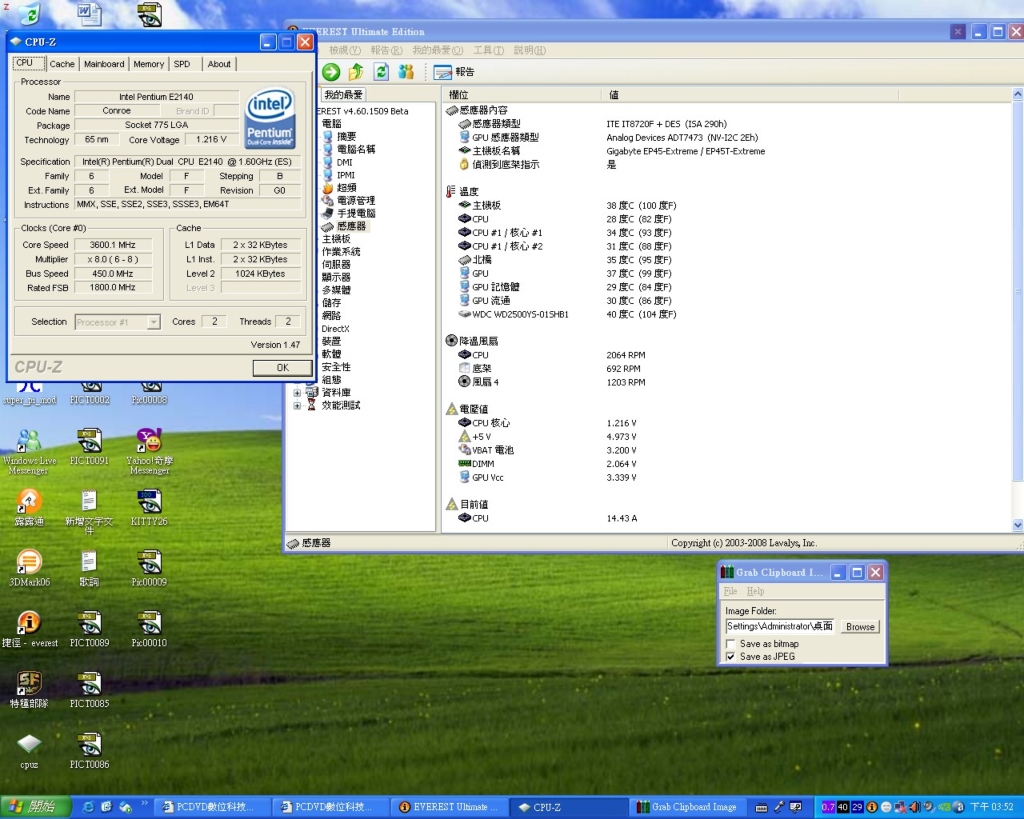Click the 電壓值 voltage warning icon
The width and height of the screenshot is (1024, 819).
coord(451,409)
